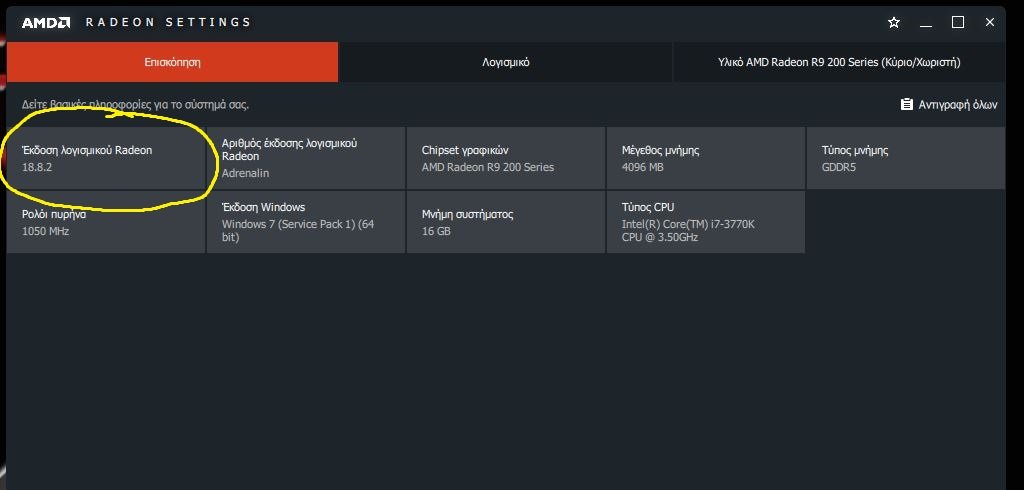Select the Τύπος μνήμης GDDR5 tile
Image resolution: width=1024 pixels, height=490 pixels.
point(906,158)
